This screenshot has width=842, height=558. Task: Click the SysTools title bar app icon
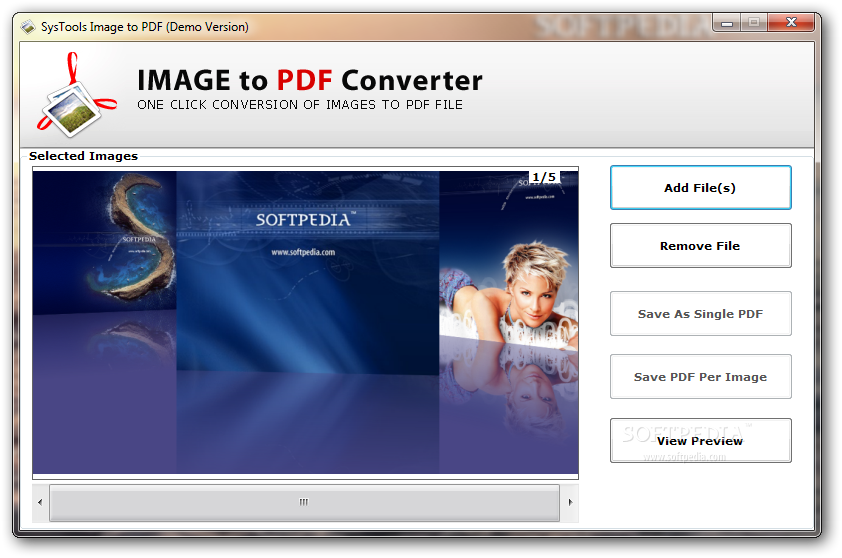coord(28,27)
